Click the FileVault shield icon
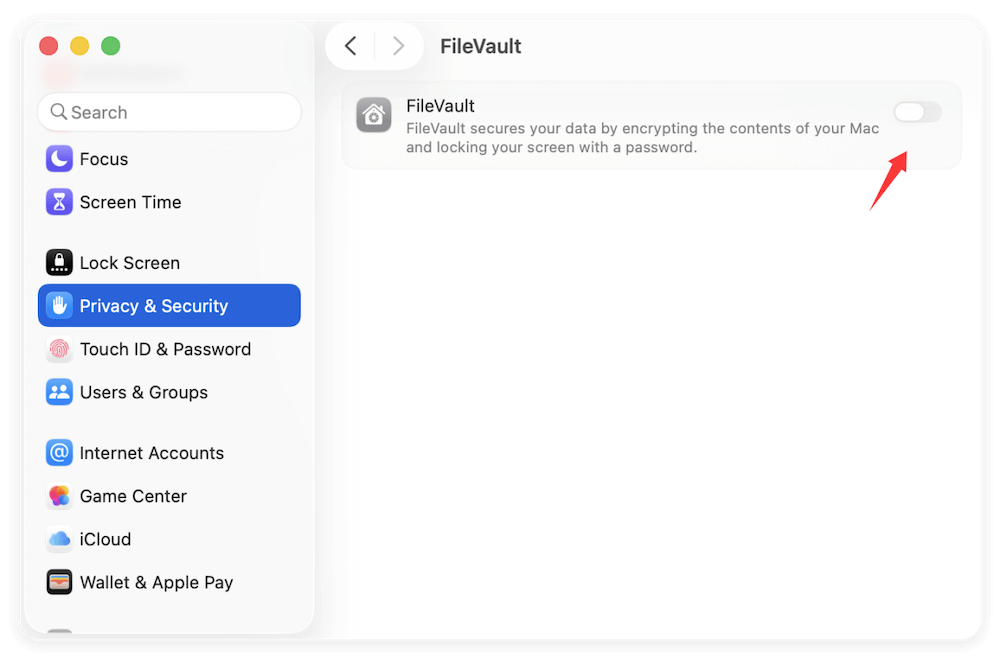 (373, 116)
